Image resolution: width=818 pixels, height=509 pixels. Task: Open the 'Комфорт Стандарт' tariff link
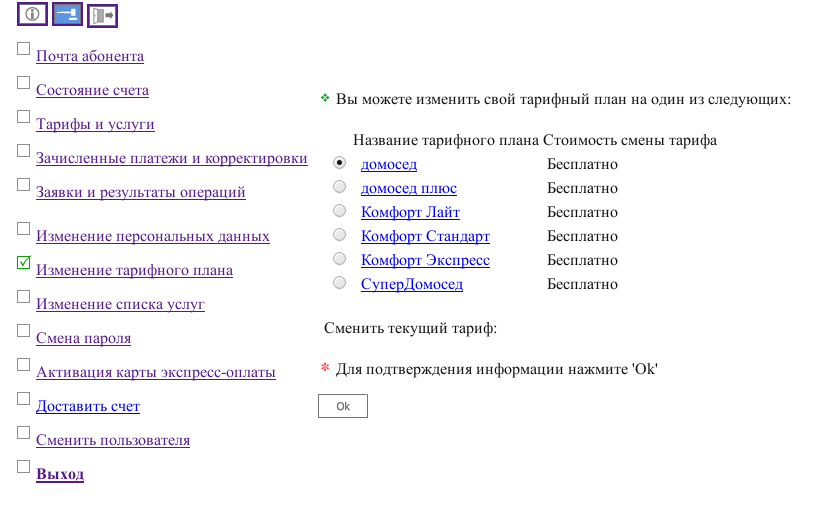click(425, 236)
